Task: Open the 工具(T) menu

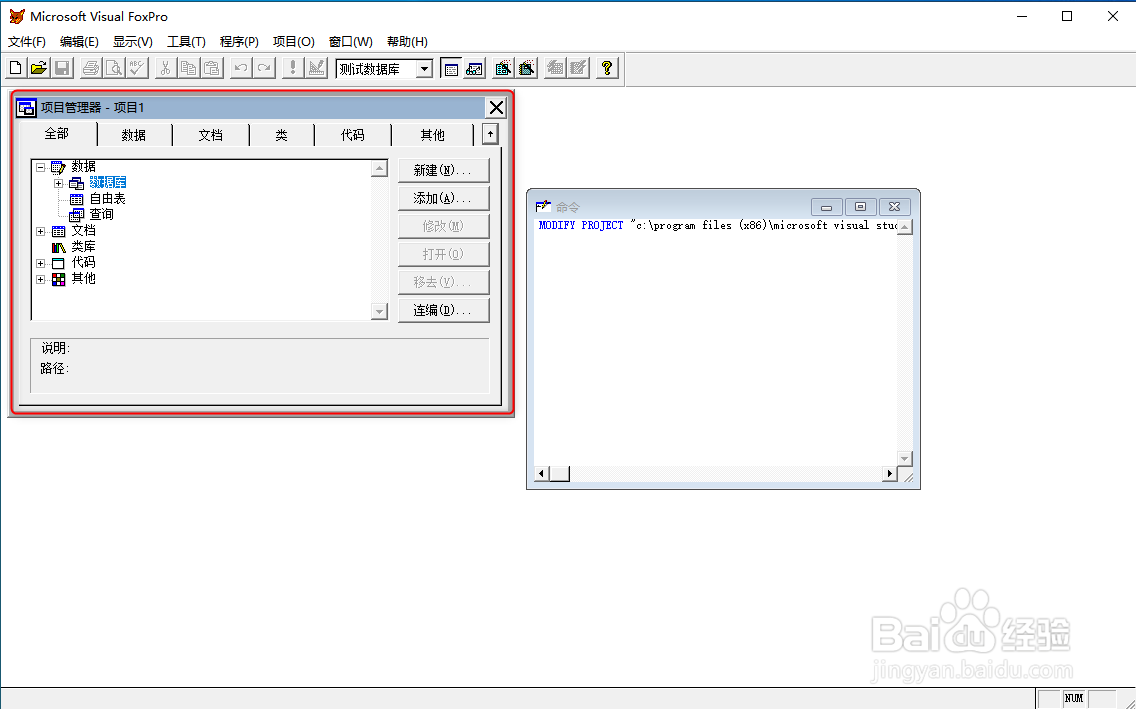Action: pyautogui.click(x=186, y=42)
